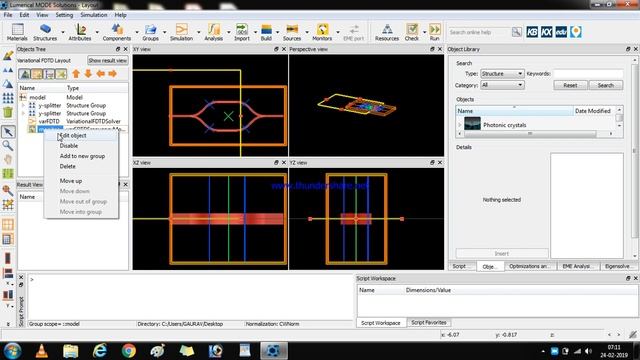Click the Attributes toolbar icon
640x360 pixels.
point(80,32)
